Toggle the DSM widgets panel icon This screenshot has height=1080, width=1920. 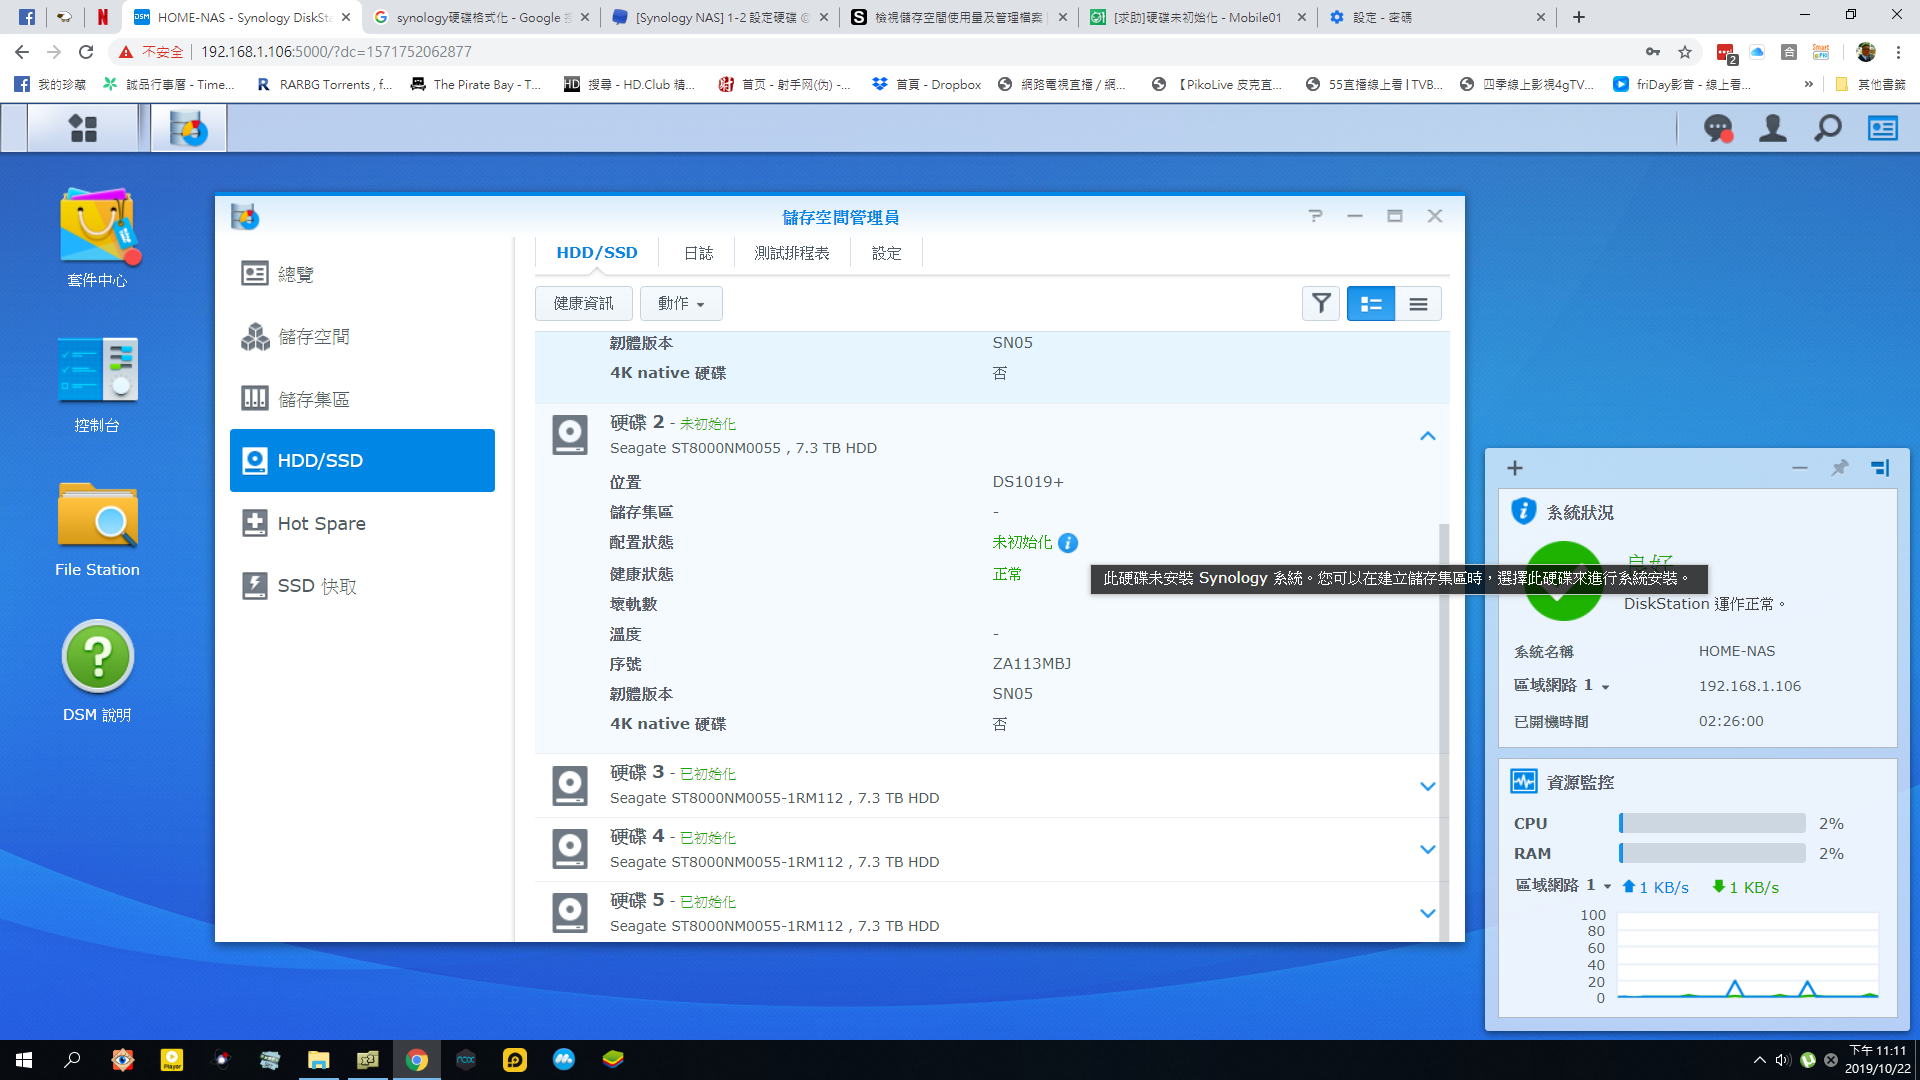point(1883,128)
